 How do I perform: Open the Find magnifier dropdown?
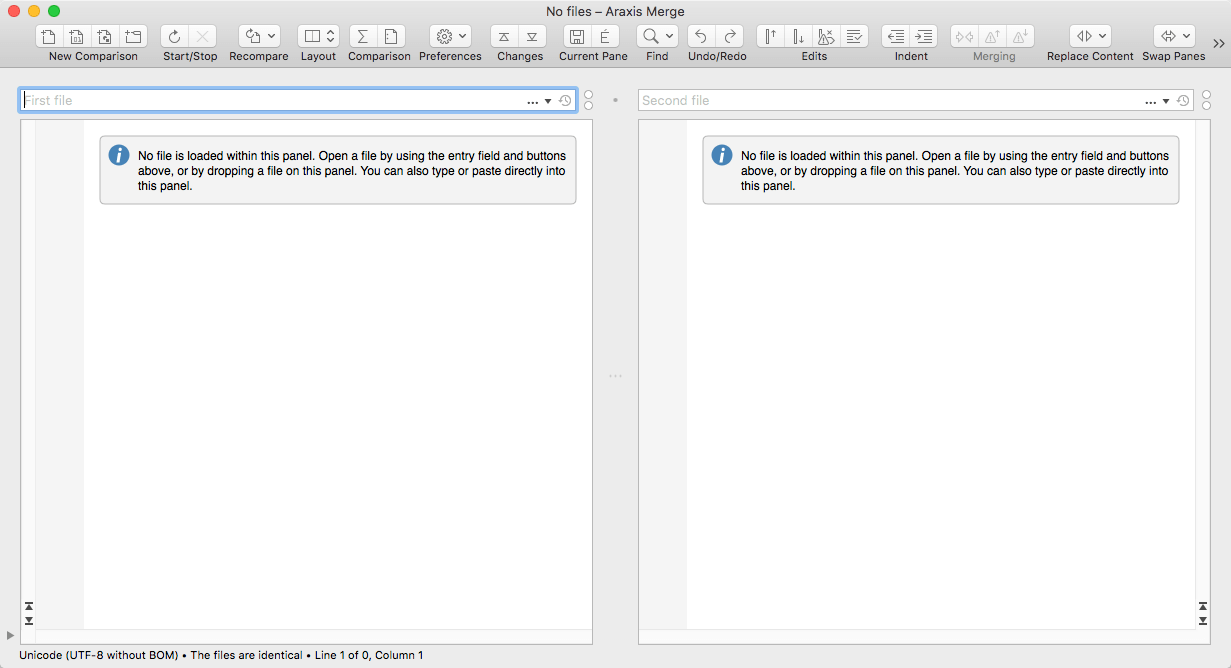657,36
